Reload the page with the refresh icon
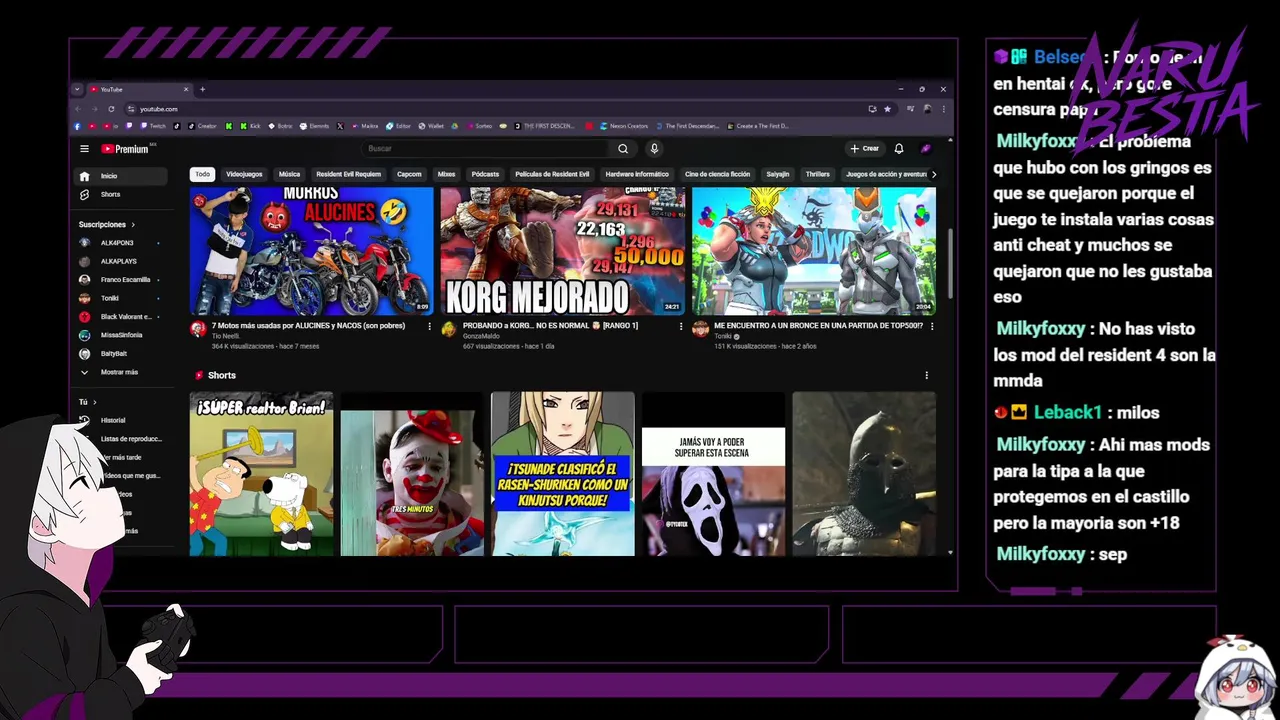This screenshot has width=1280, height=720. (x=111, y=109)
